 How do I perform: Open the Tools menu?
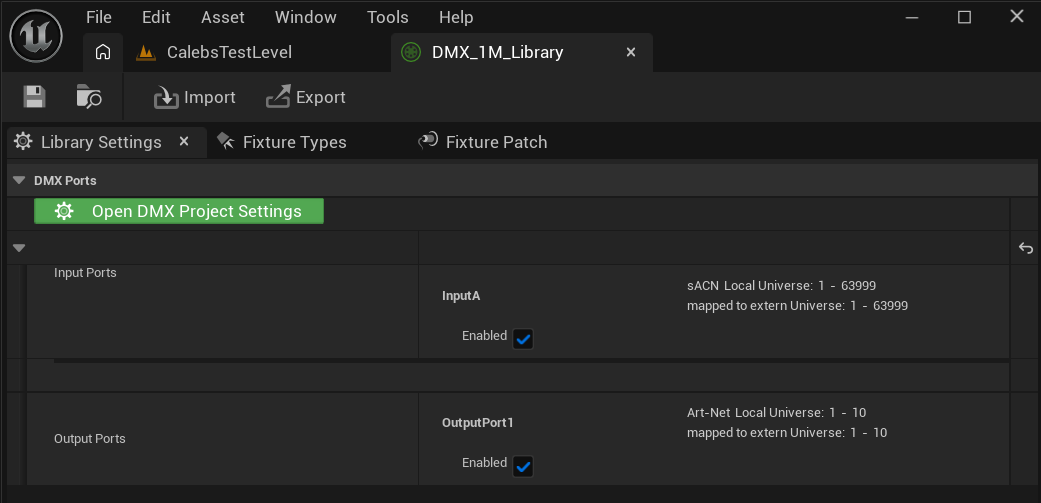tap(388, 17)
